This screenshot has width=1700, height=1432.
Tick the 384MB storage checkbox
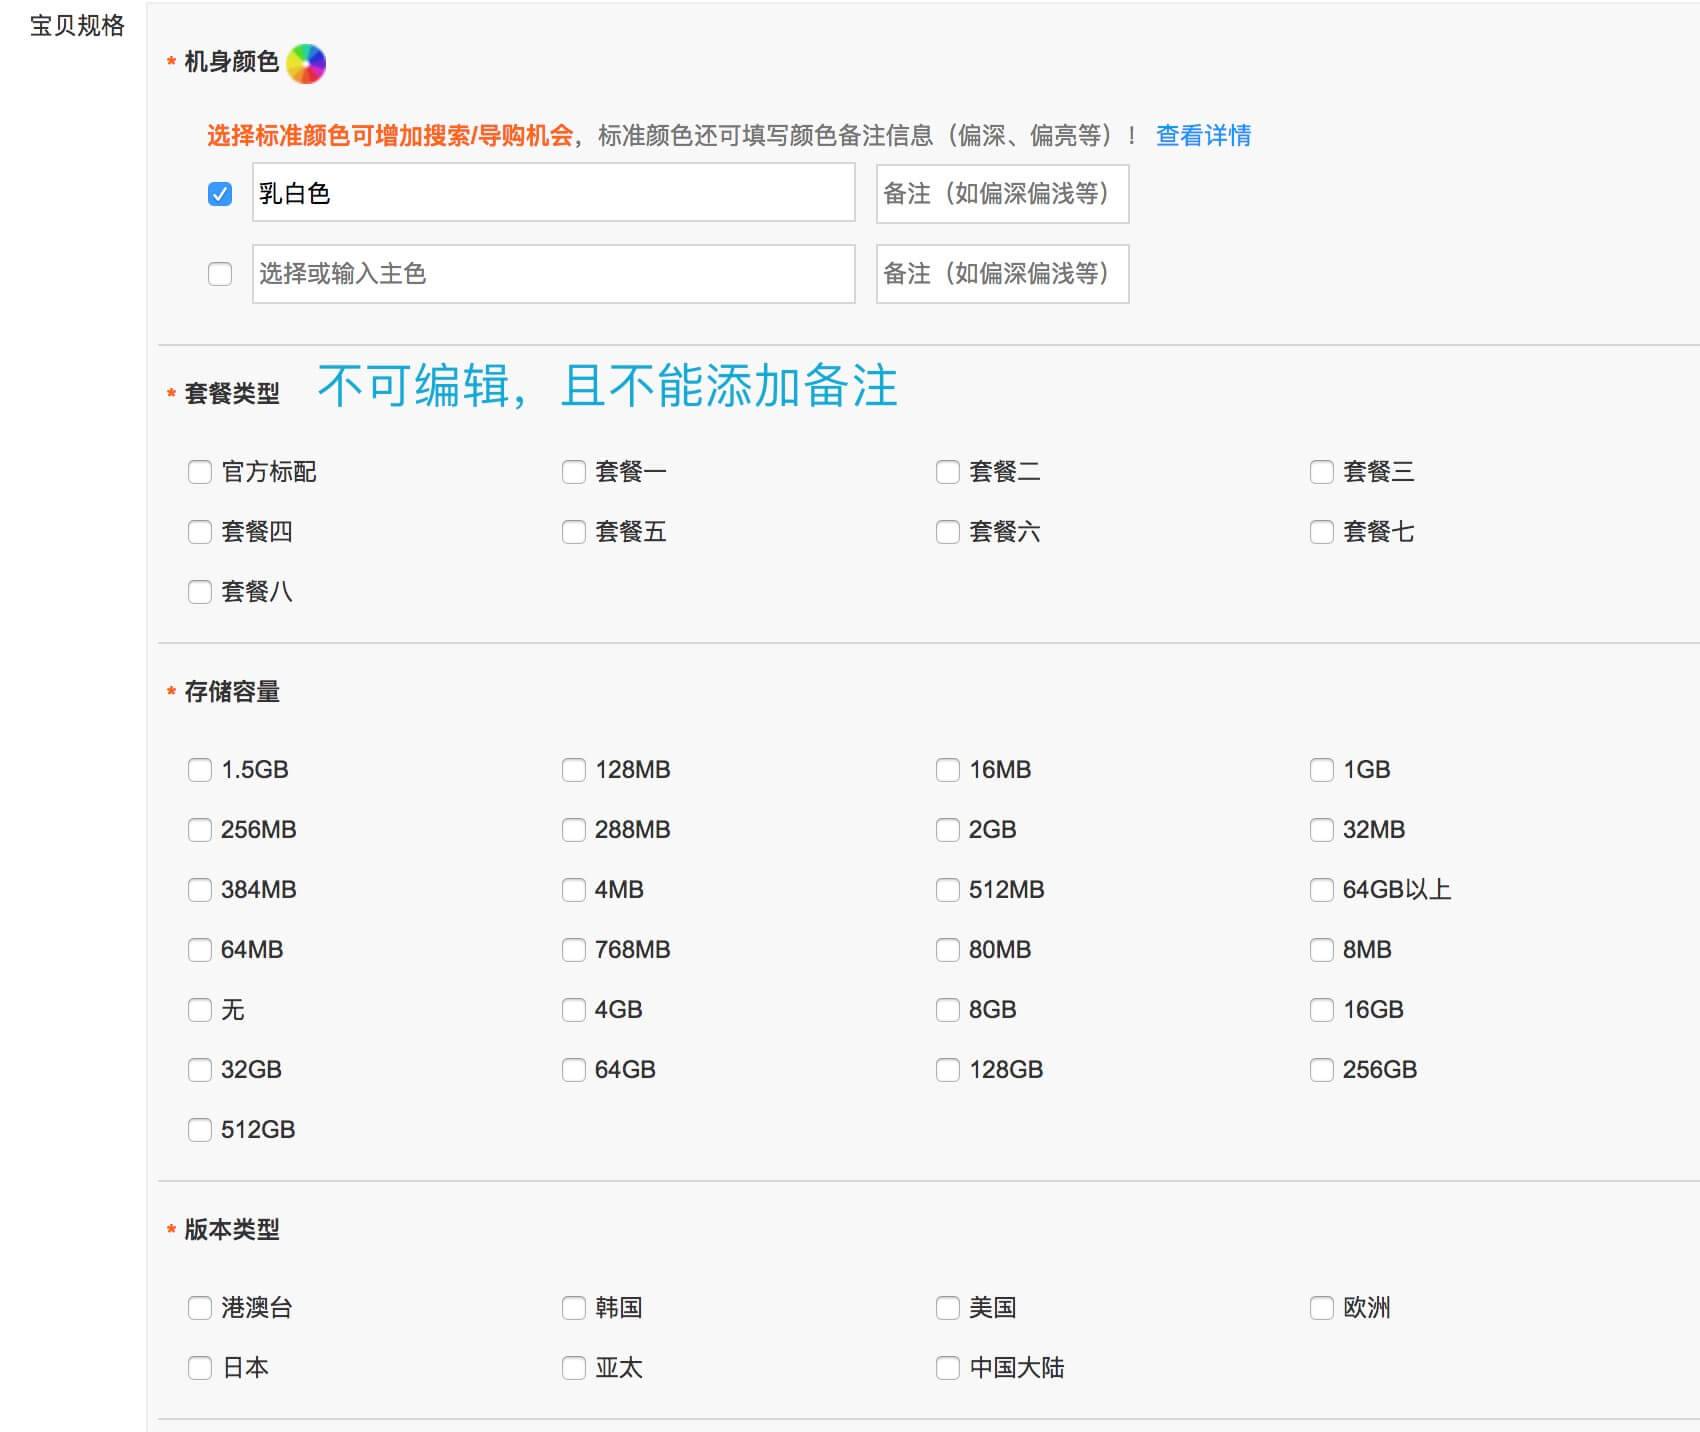[200, 889]
